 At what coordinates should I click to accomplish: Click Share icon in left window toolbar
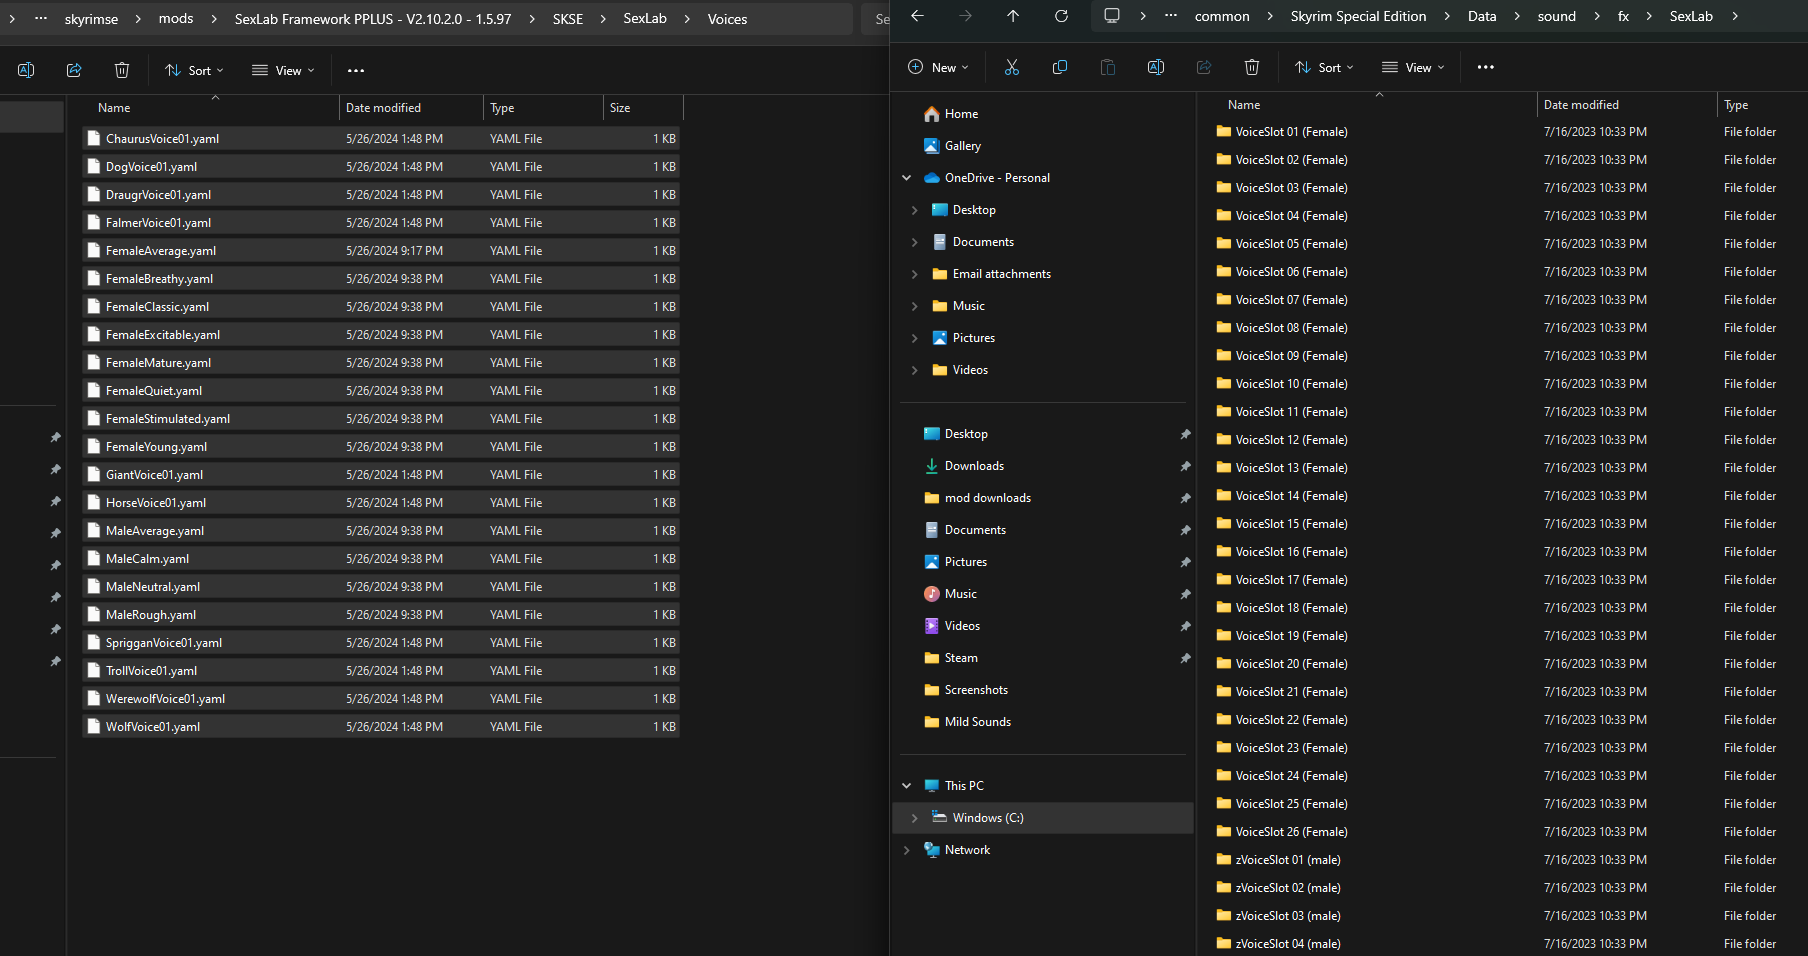pos(74,70)
